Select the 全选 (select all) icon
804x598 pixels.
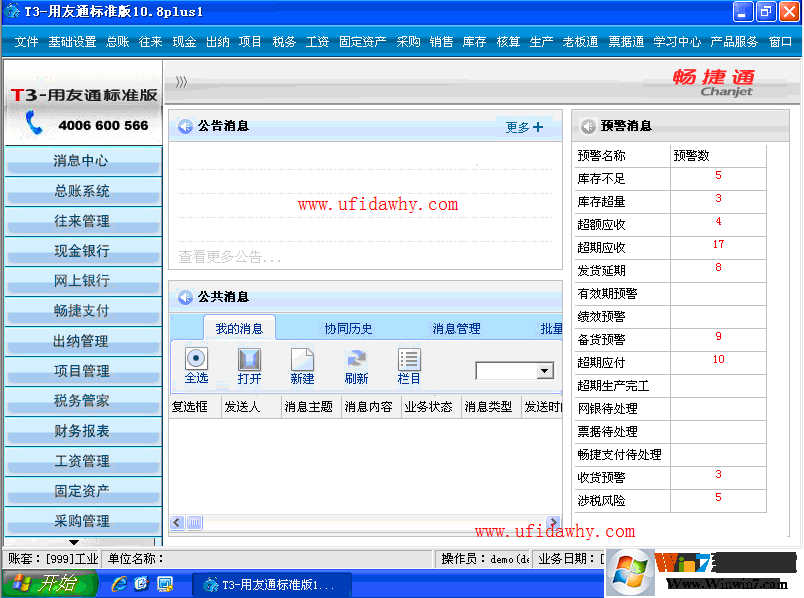point(196,363)
